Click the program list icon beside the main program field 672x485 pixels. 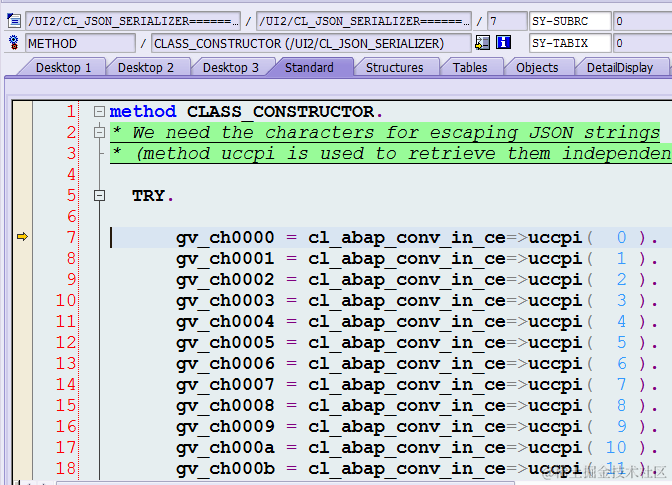click(14, 21)
